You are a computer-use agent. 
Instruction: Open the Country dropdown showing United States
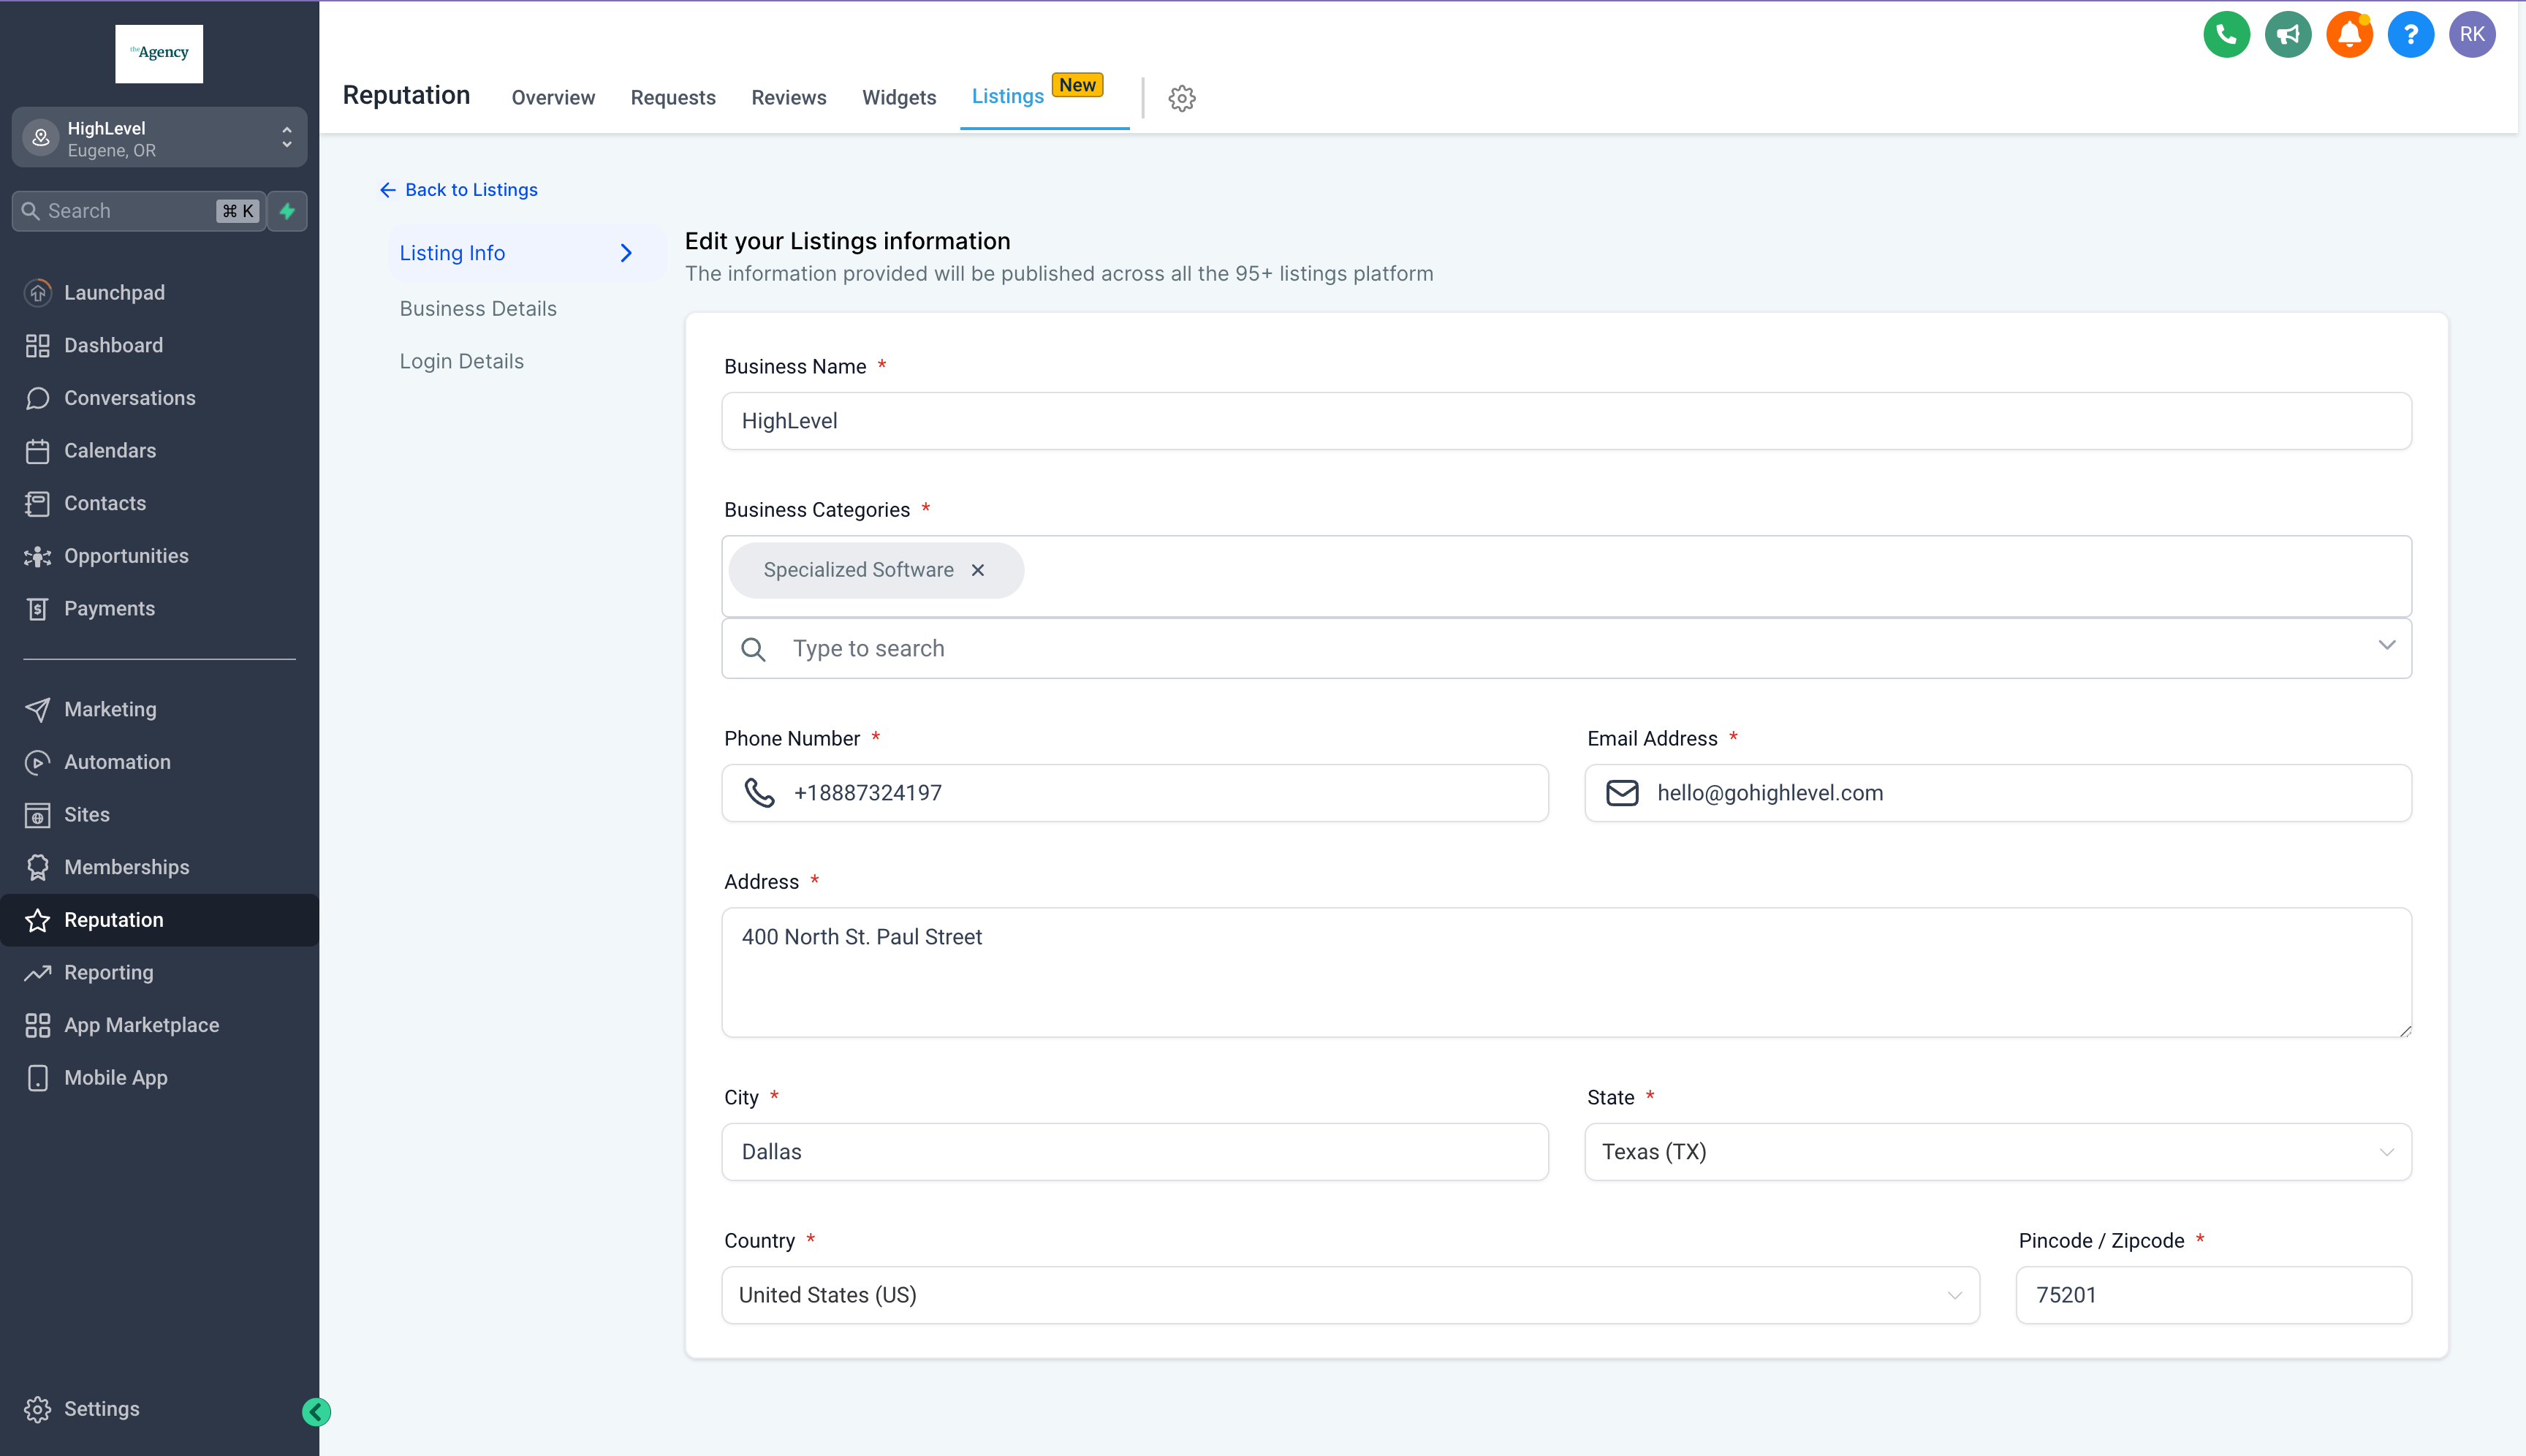[x=1350, y=1295]
